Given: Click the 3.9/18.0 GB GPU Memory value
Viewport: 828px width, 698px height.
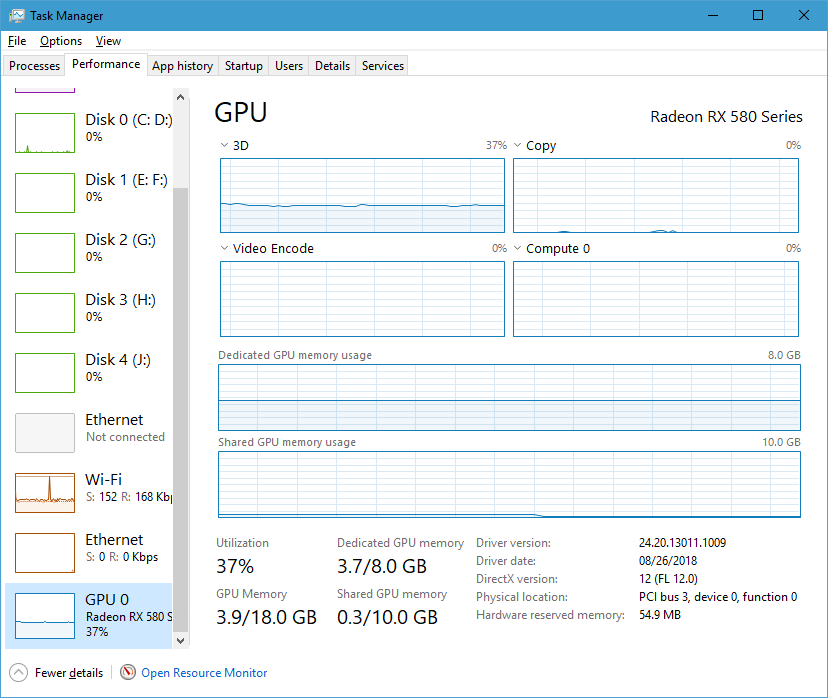Looking at the screenshot, I should pyautogui.click(x=266, y=617).
